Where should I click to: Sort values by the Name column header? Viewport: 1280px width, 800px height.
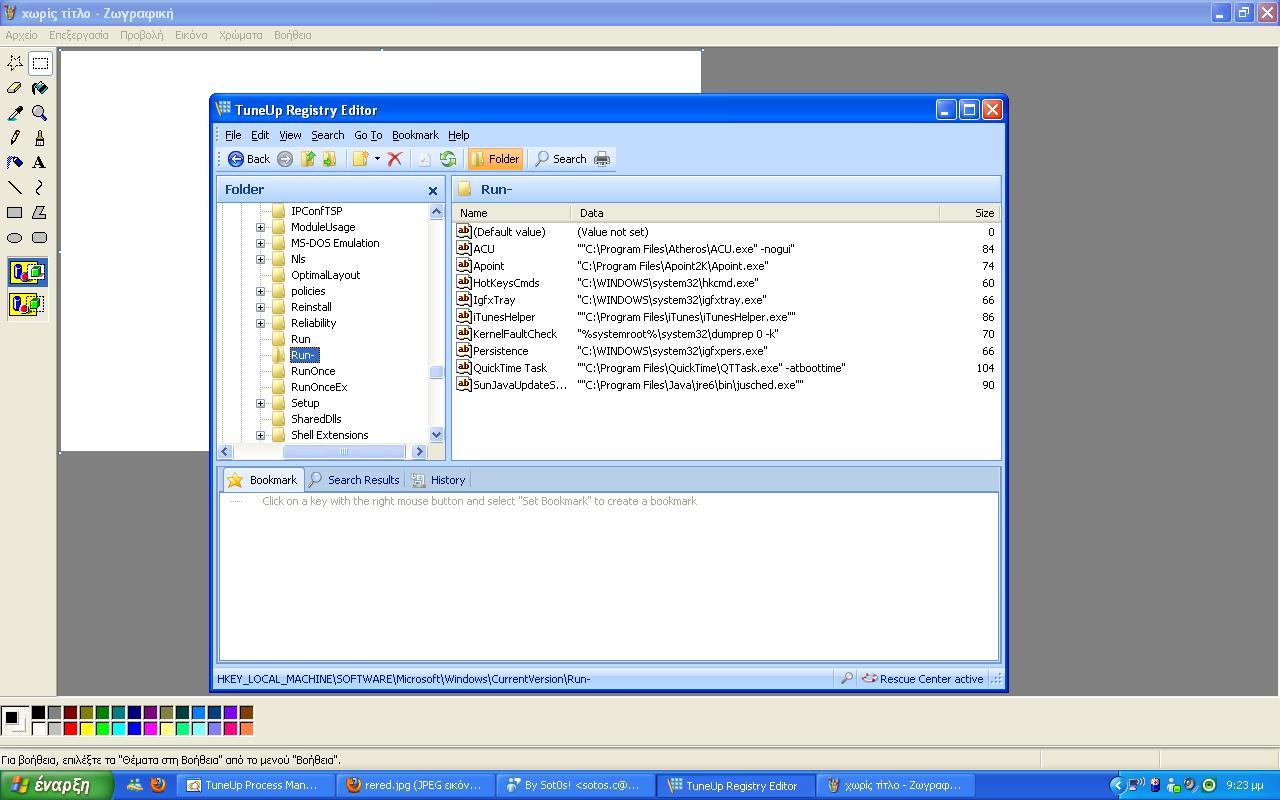point(511,213)
